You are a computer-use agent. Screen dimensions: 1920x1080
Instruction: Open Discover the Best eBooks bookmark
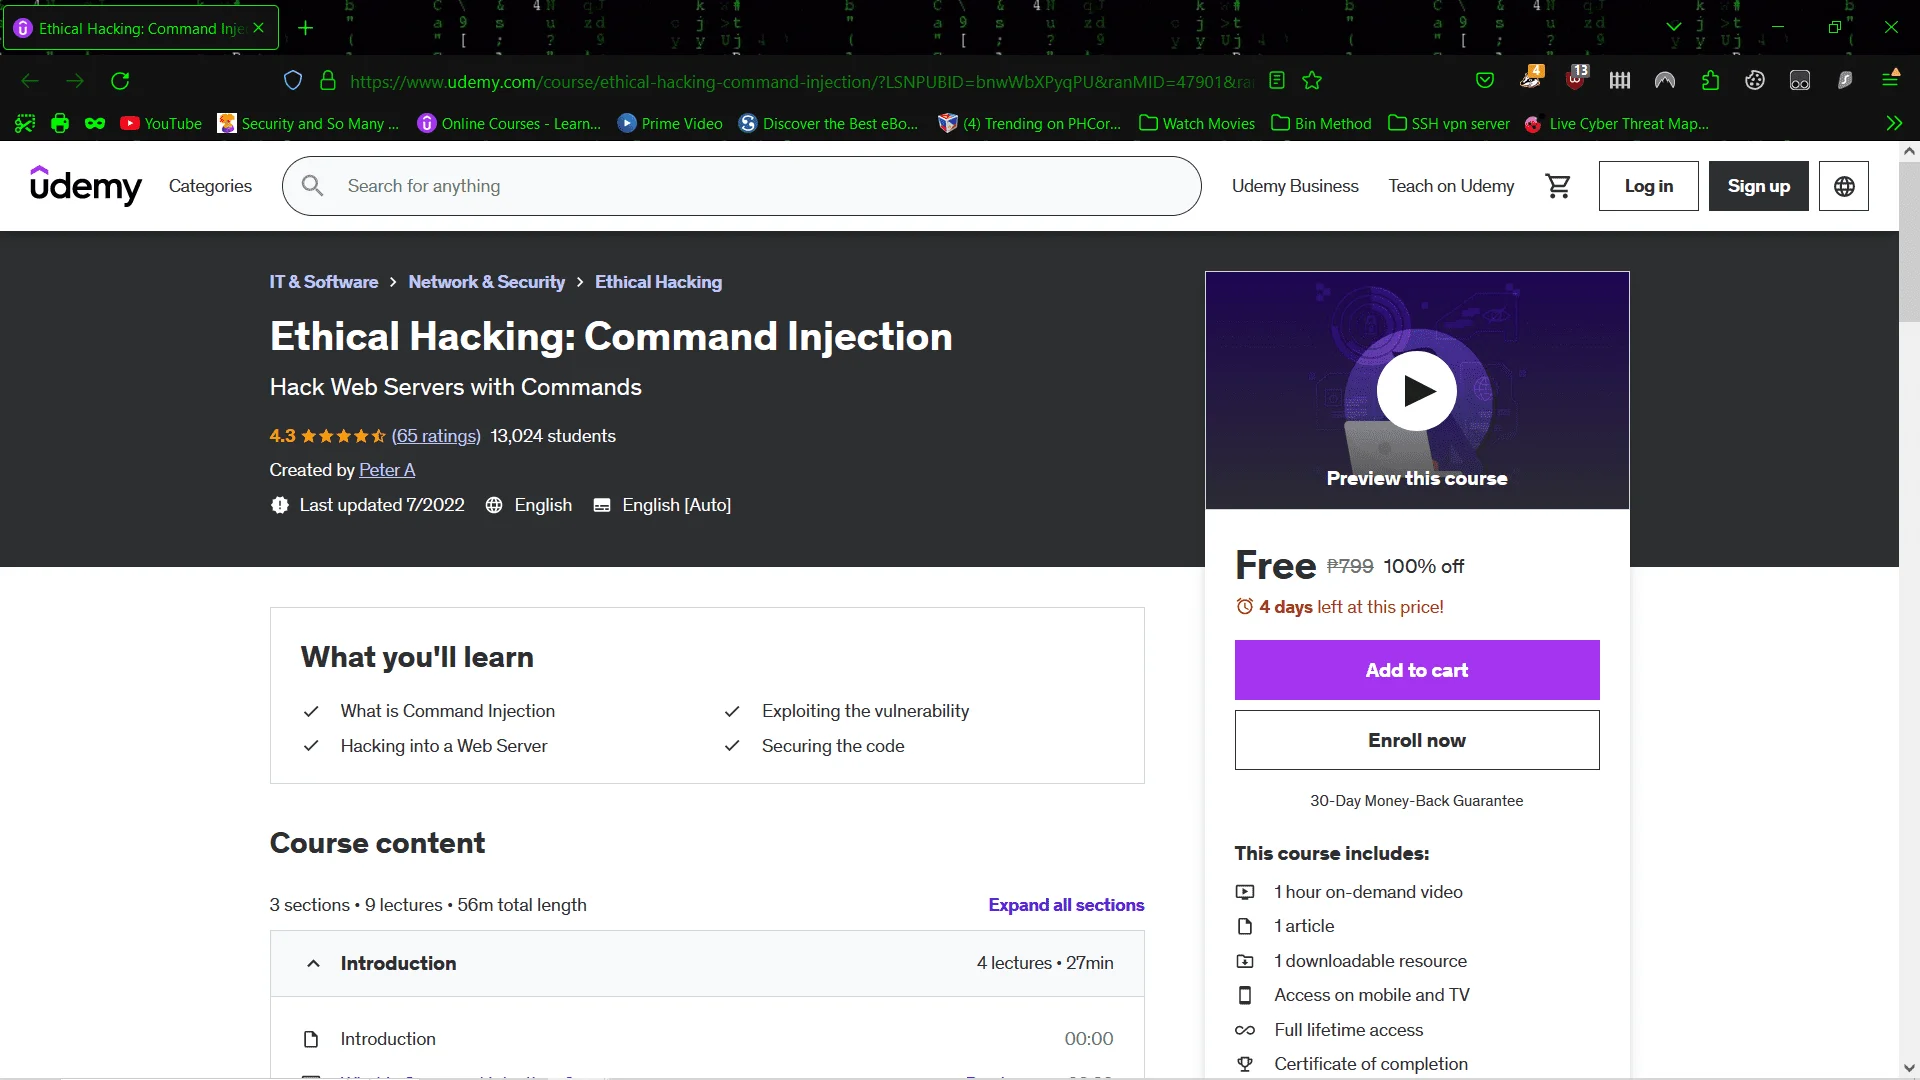pyautogui.click(x=828, y=124)
